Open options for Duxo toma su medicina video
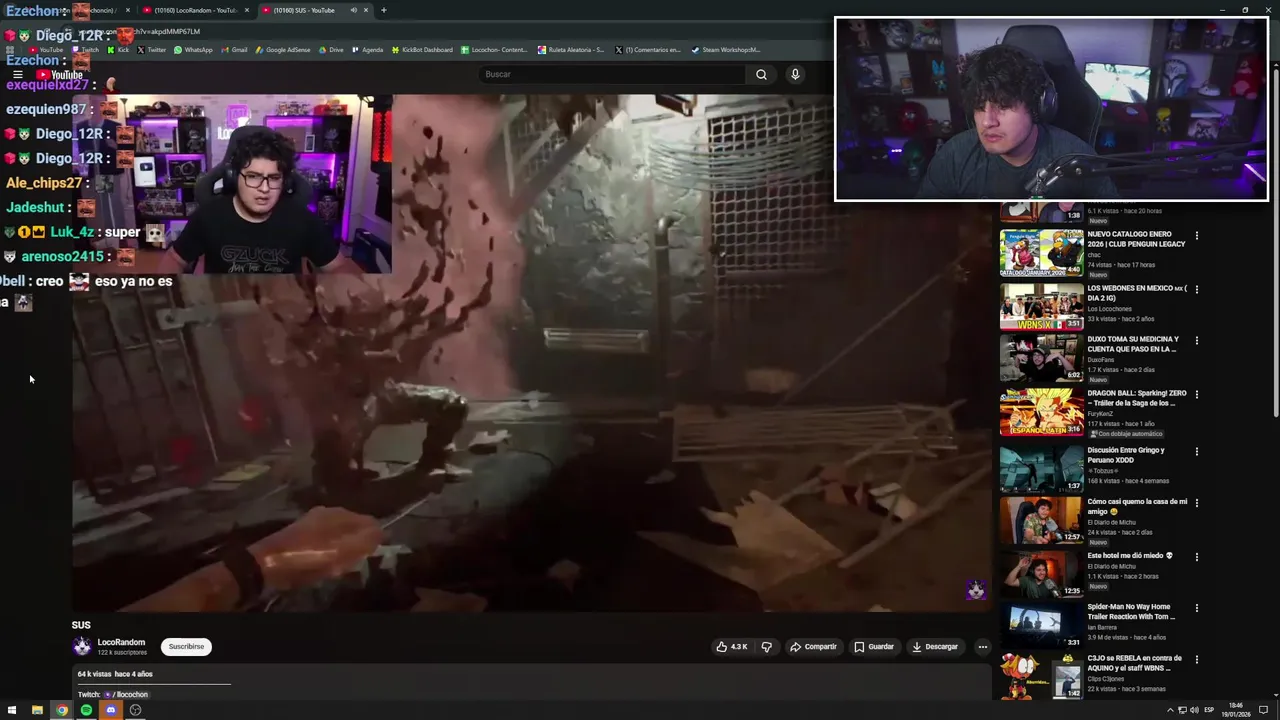The height and width of the screenshot is (720, 1280). click(1196, 341)
